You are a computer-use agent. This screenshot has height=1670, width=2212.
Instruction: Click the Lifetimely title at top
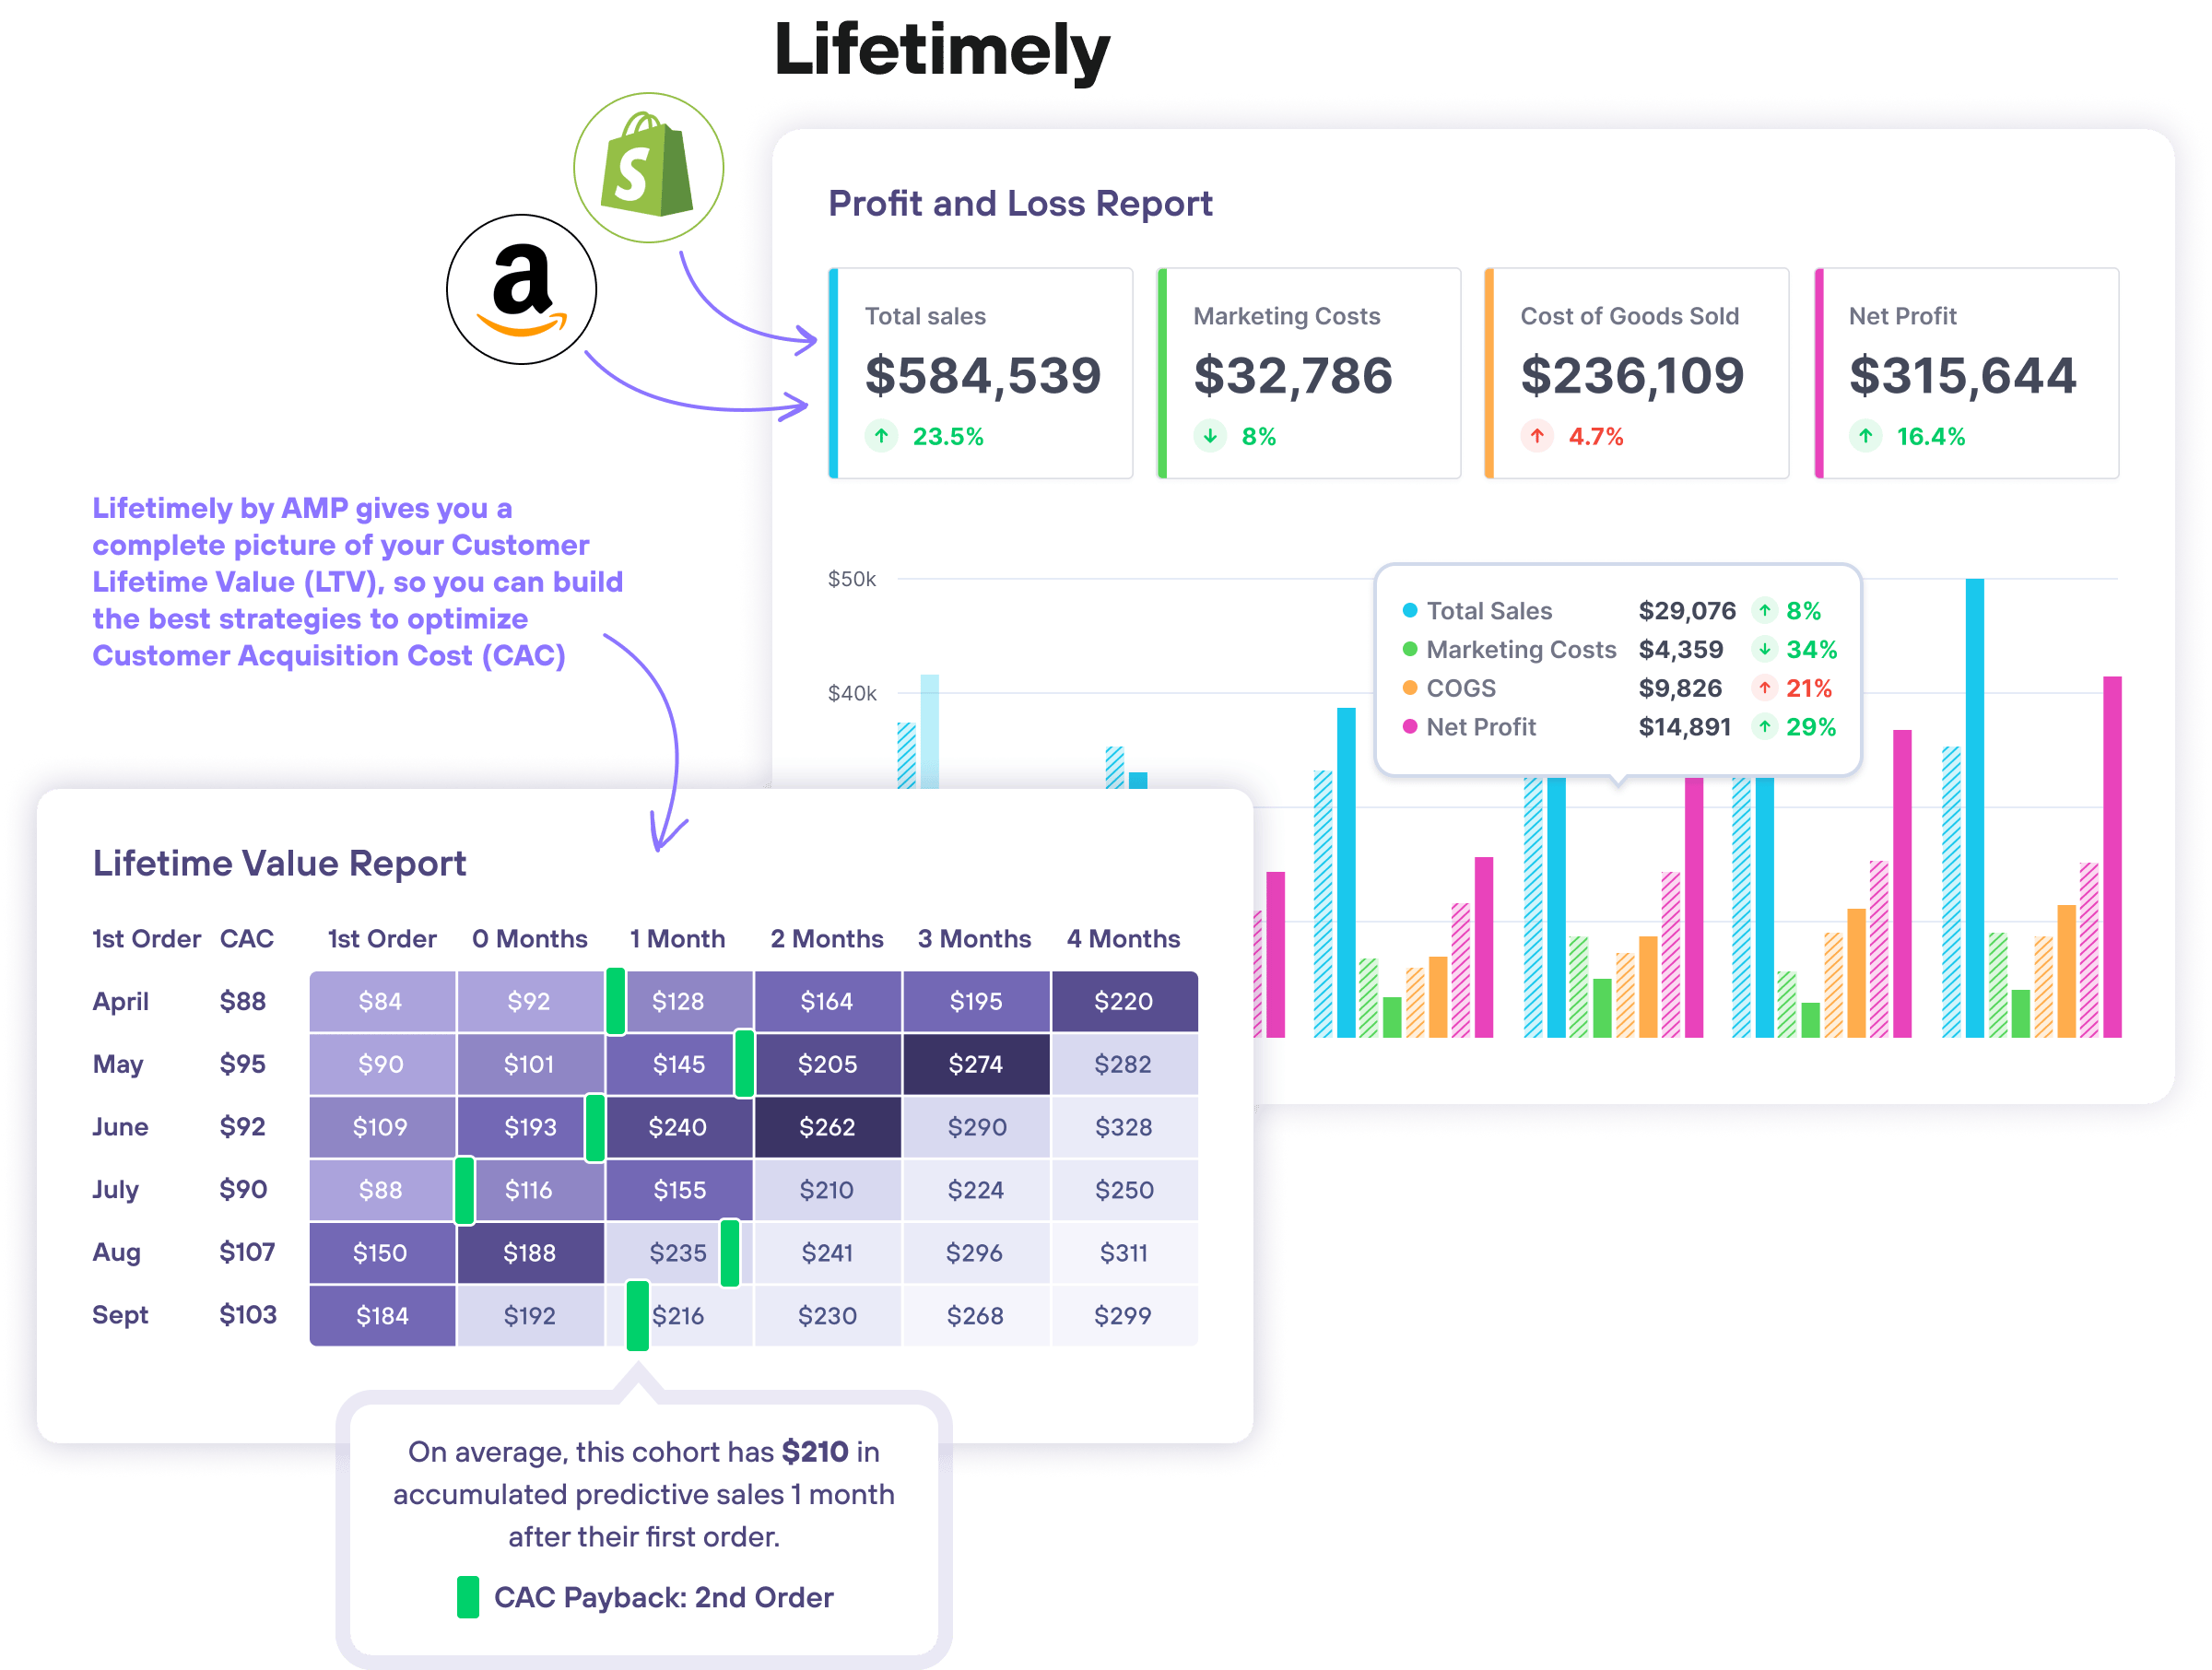[942, 50]
